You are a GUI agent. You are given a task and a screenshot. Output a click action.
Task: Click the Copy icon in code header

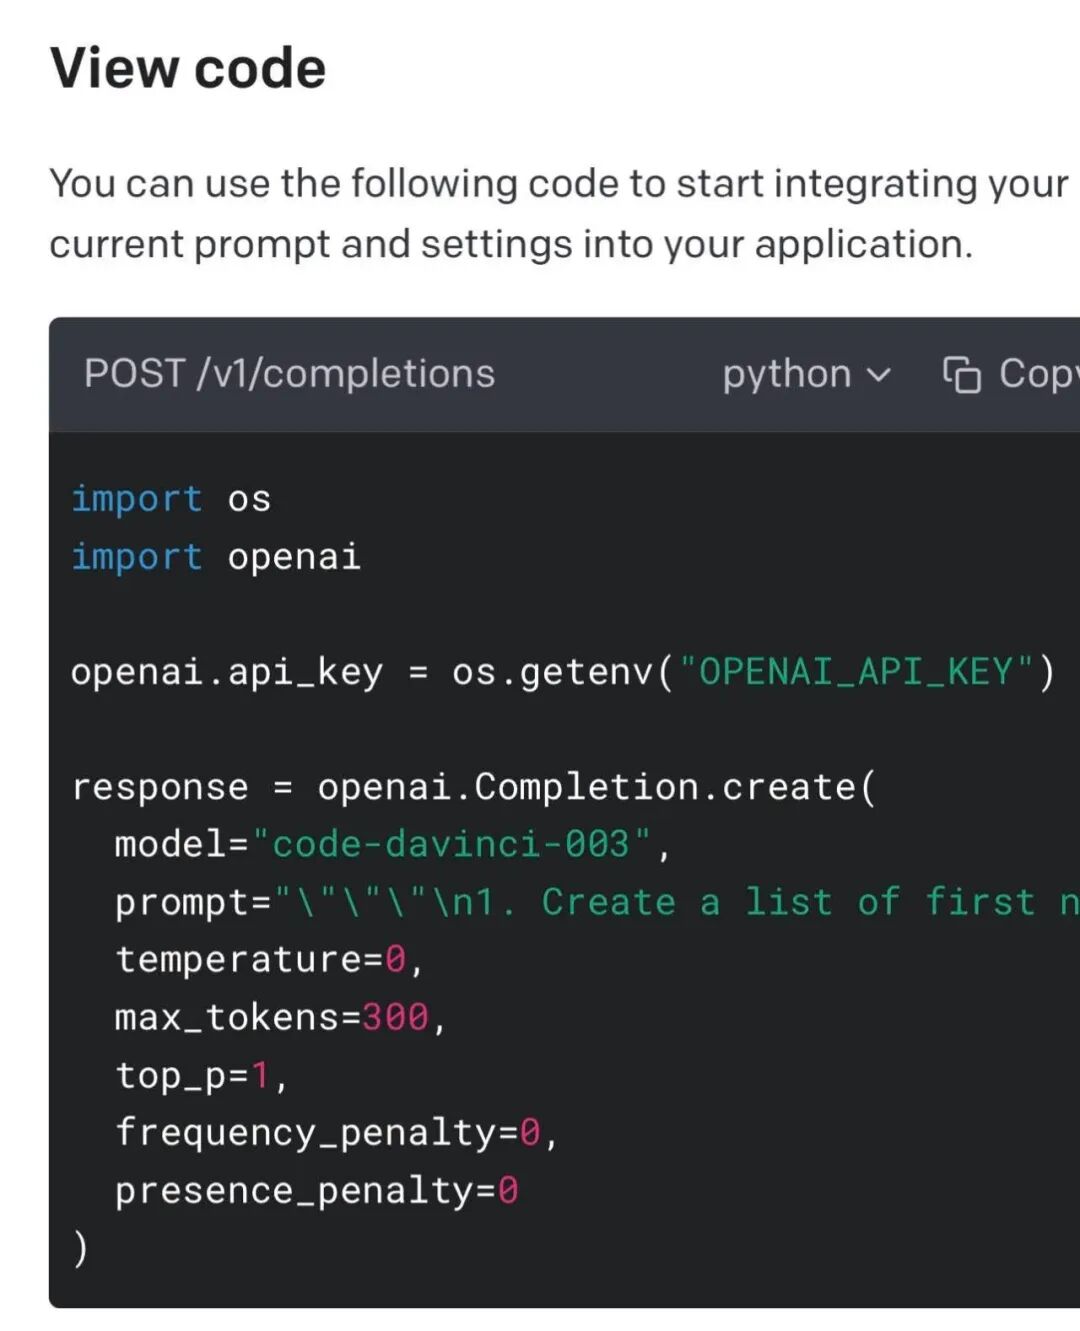[x=962, y=374]
